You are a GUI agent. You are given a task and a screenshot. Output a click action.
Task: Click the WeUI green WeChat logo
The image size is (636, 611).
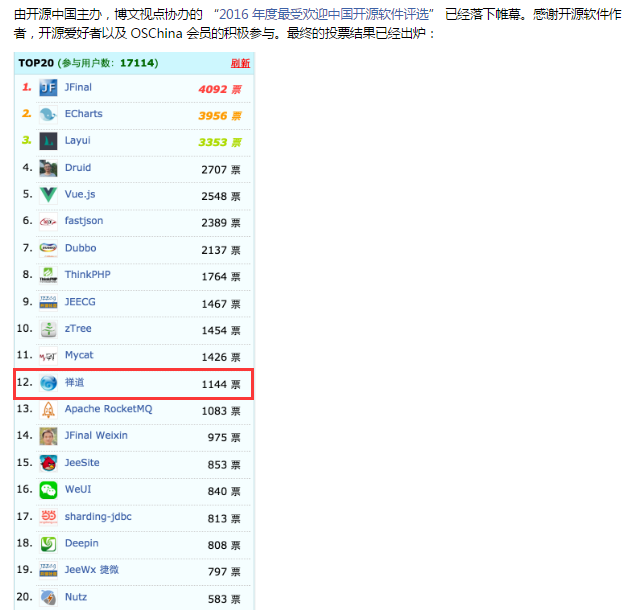point(48,490)
